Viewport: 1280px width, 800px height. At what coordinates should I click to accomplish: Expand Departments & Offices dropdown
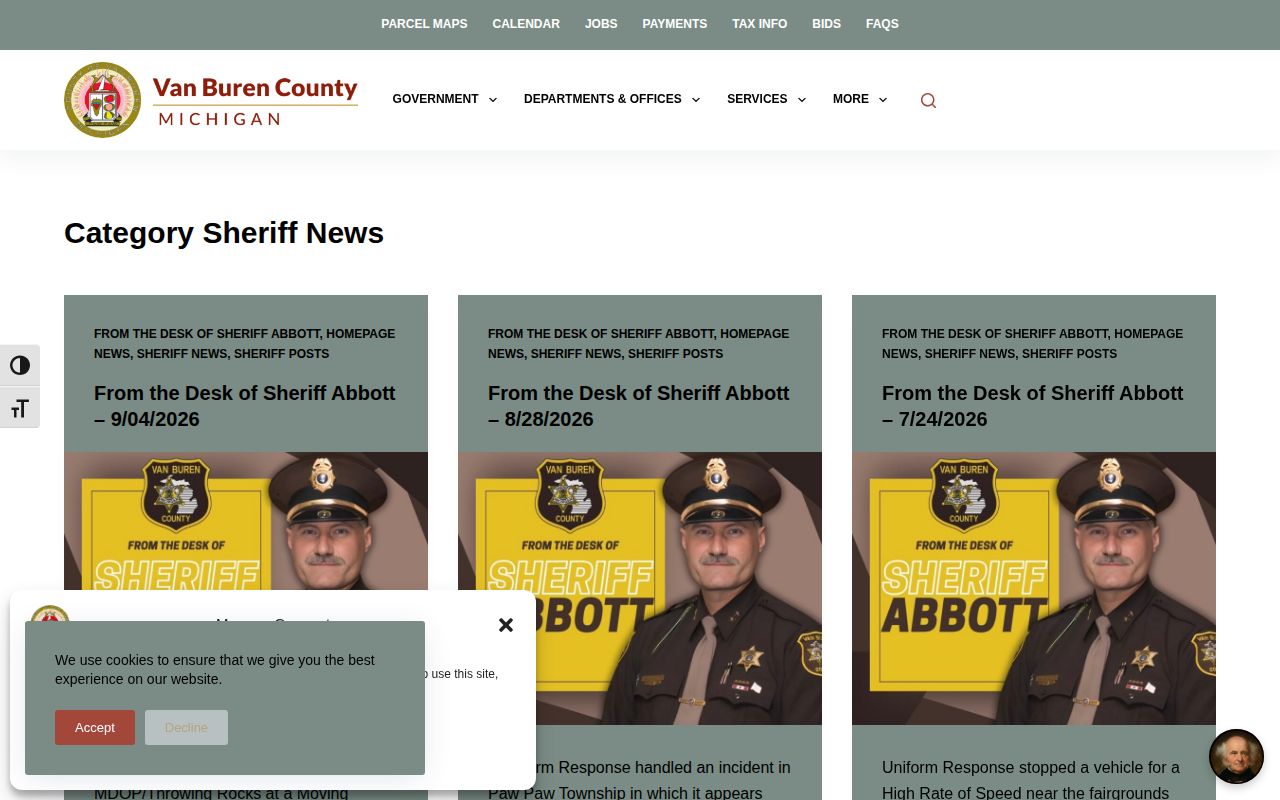click(611, 99)
